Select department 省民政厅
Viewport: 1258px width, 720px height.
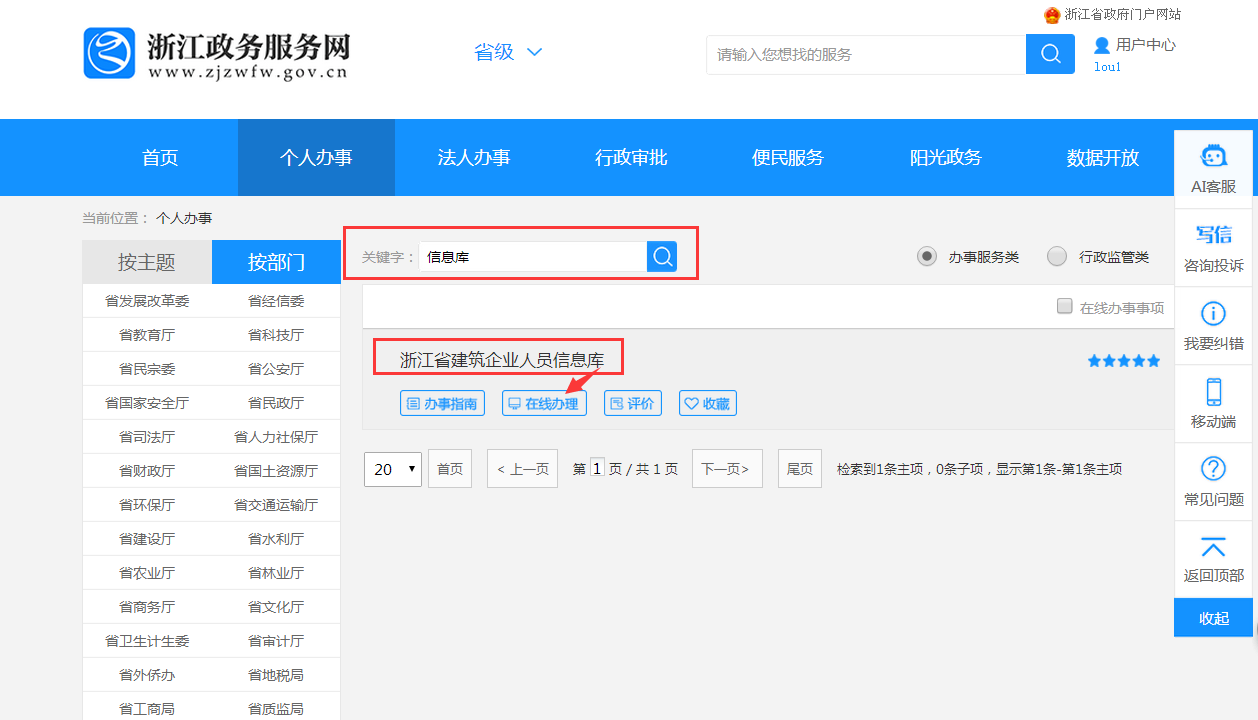(276, 403)
